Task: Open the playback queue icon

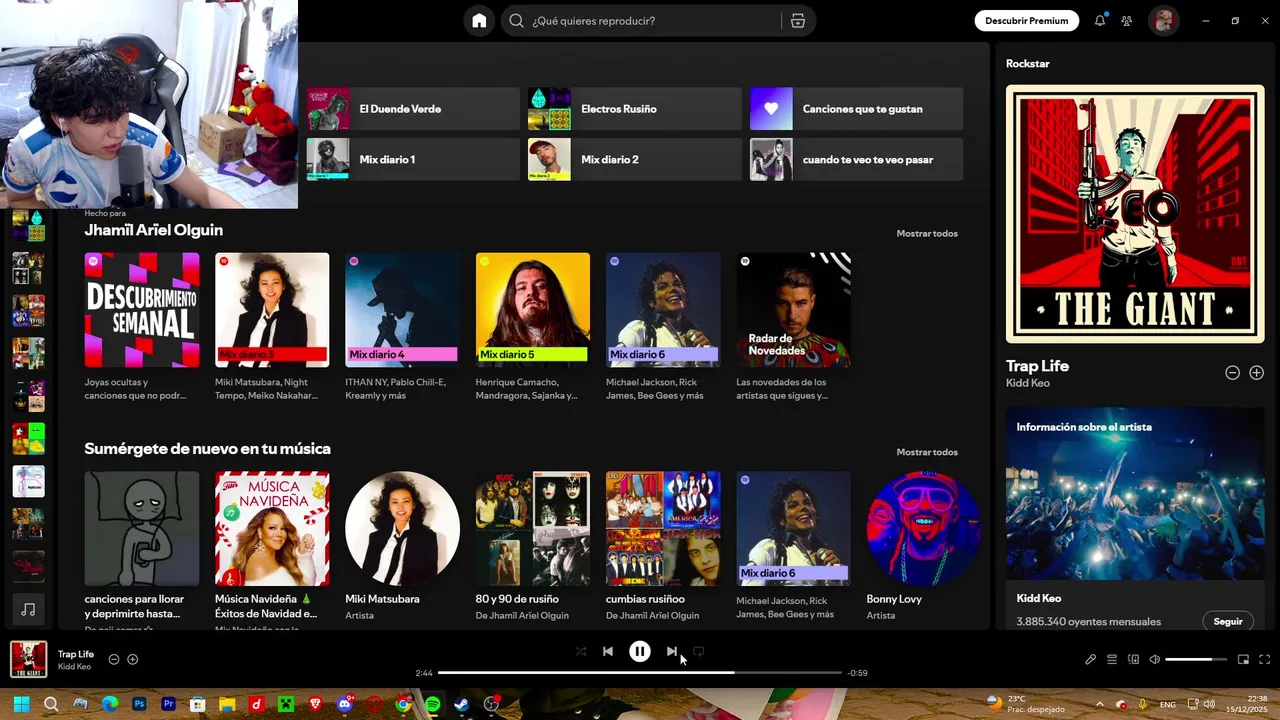Action: pos(1112,659)
